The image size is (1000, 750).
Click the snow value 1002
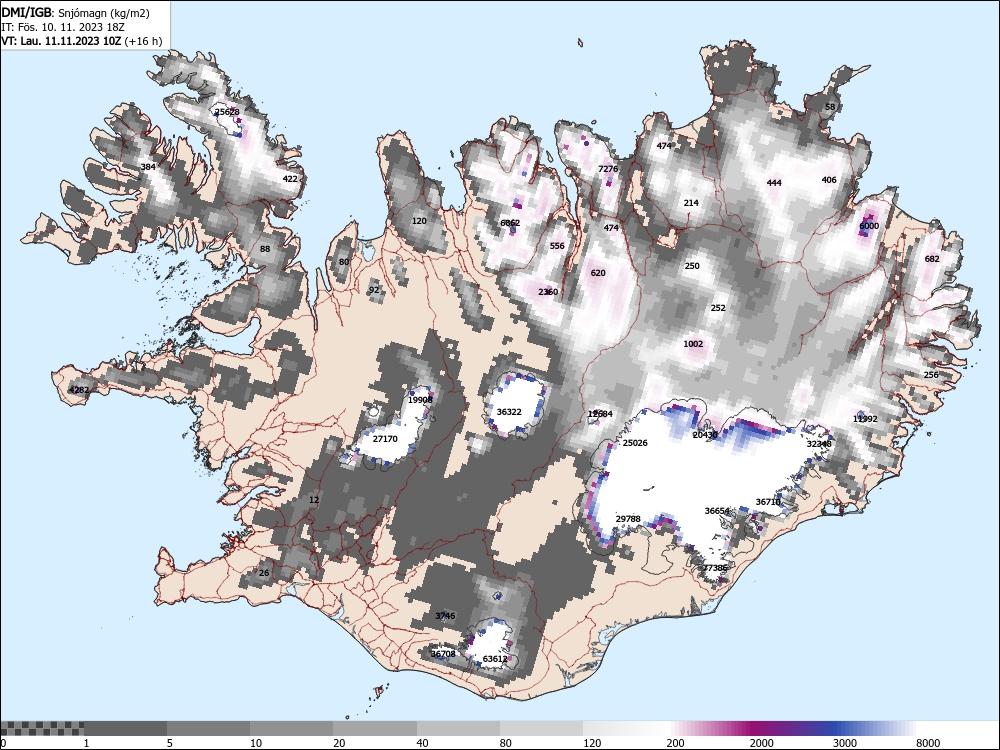click(693, 343)
